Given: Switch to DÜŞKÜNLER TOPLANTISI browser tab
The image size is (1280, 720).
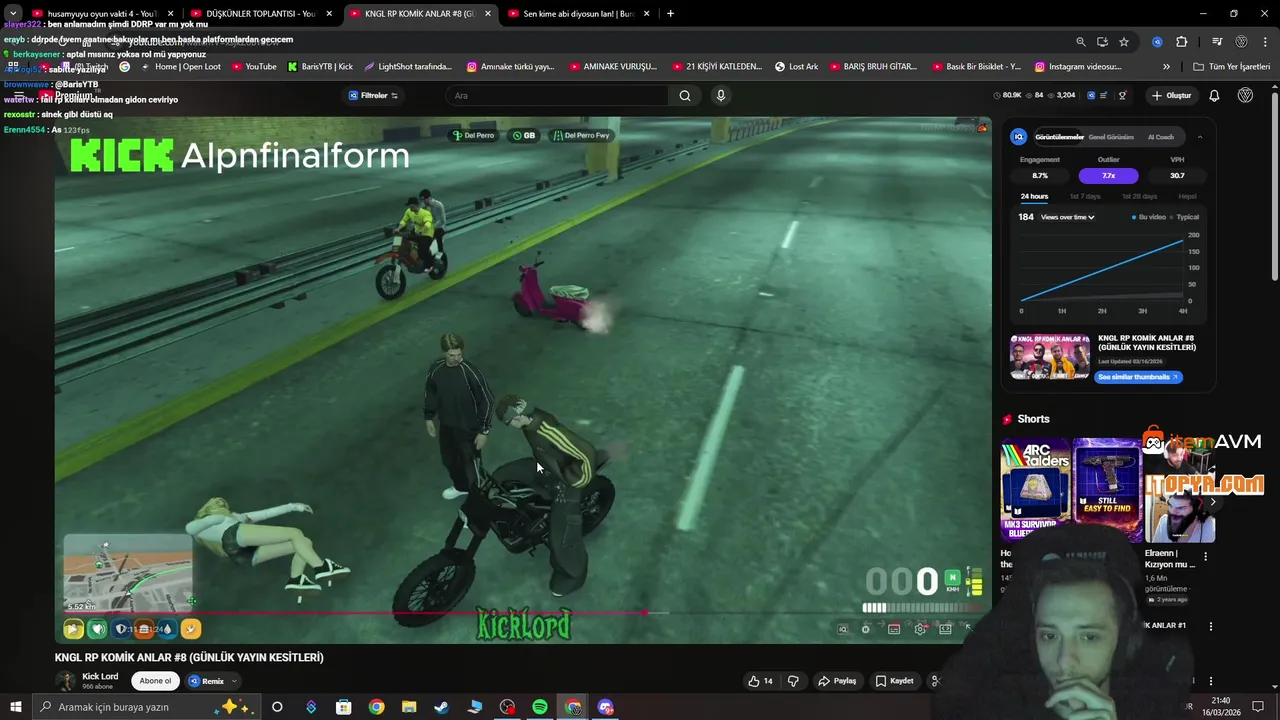Looking at the screenshot, I should 260,14.
